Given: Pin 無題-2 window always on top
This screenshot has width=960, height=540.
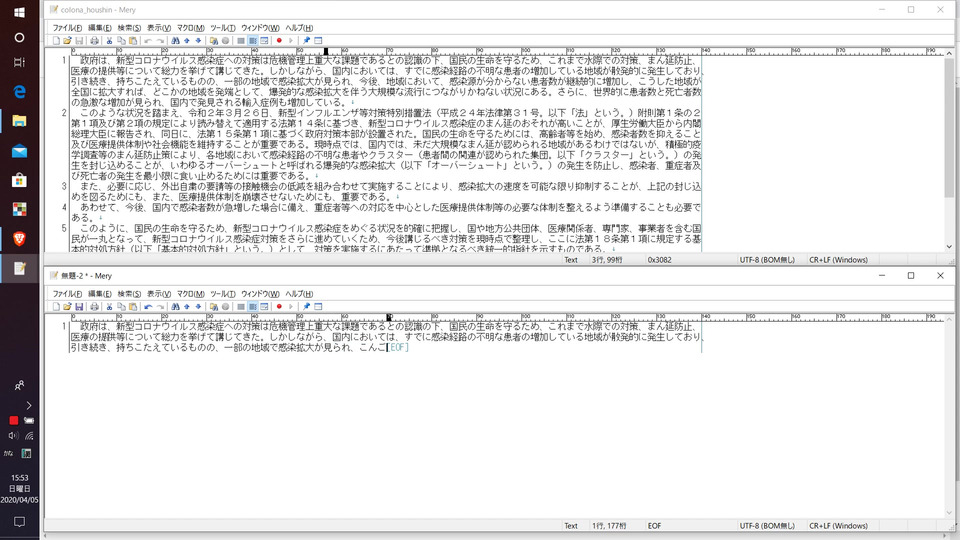Looking at the screenshot, I should tap(307, 307).
